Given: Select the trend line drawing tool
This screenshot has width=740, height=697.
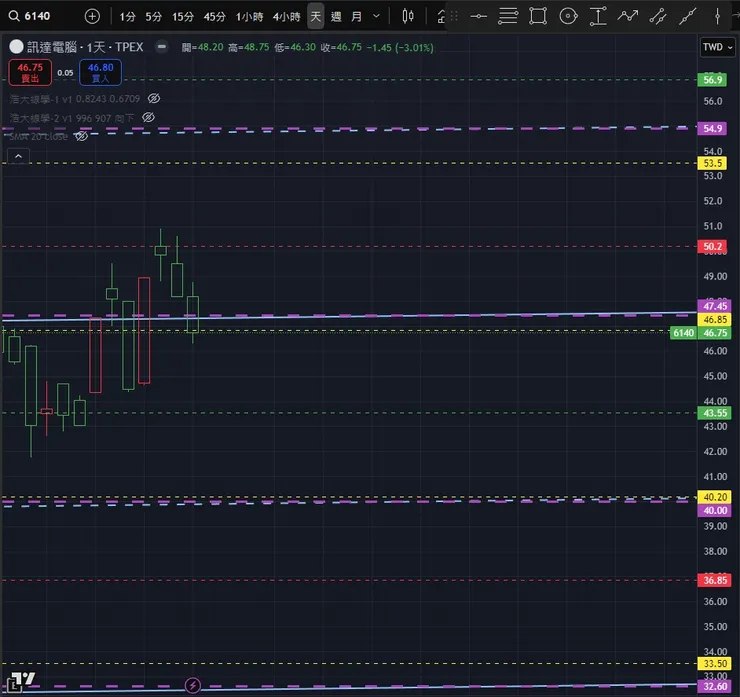Looking at the screenshot, I should click(688, 17).
